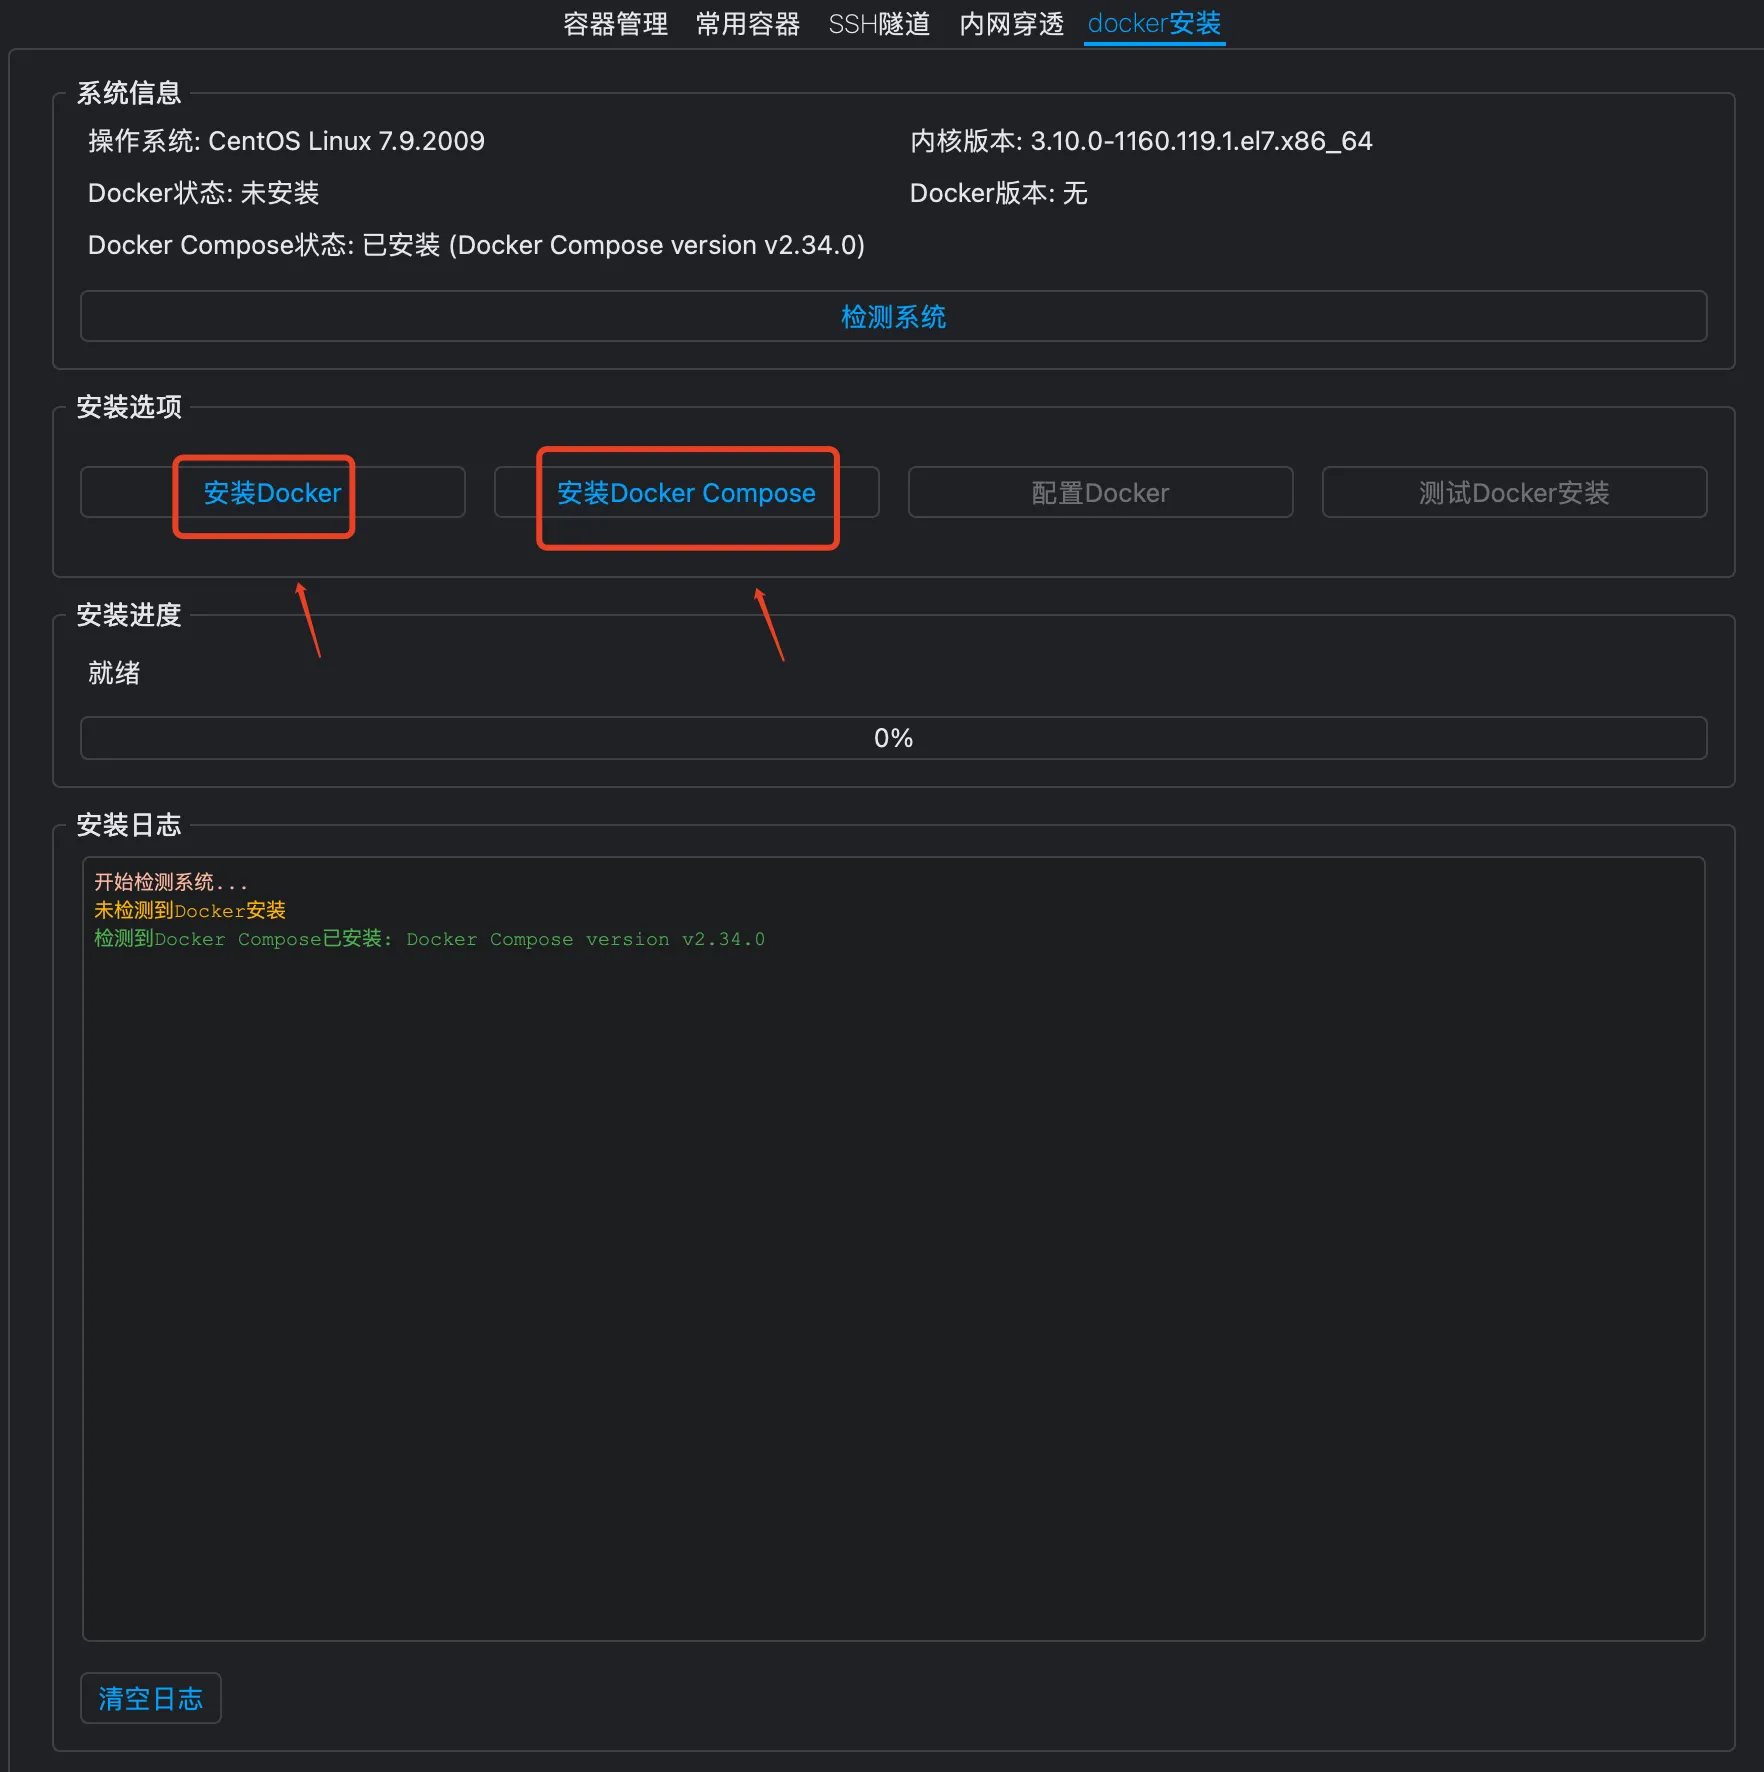Open the 常用容器 tab
The height and width of the screenshot is (1772, 1764).
[748, 24]
